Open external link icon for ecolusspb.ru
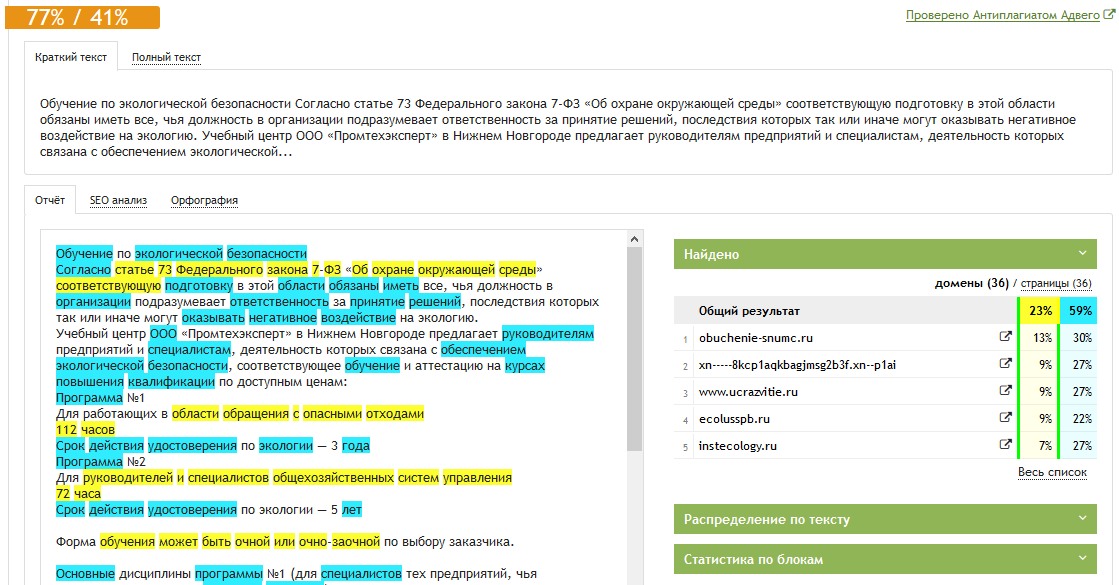 1005,419
